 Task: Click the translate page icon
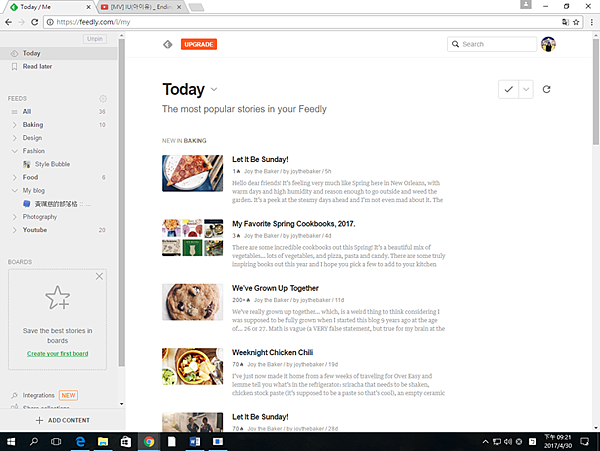[565, 22]
